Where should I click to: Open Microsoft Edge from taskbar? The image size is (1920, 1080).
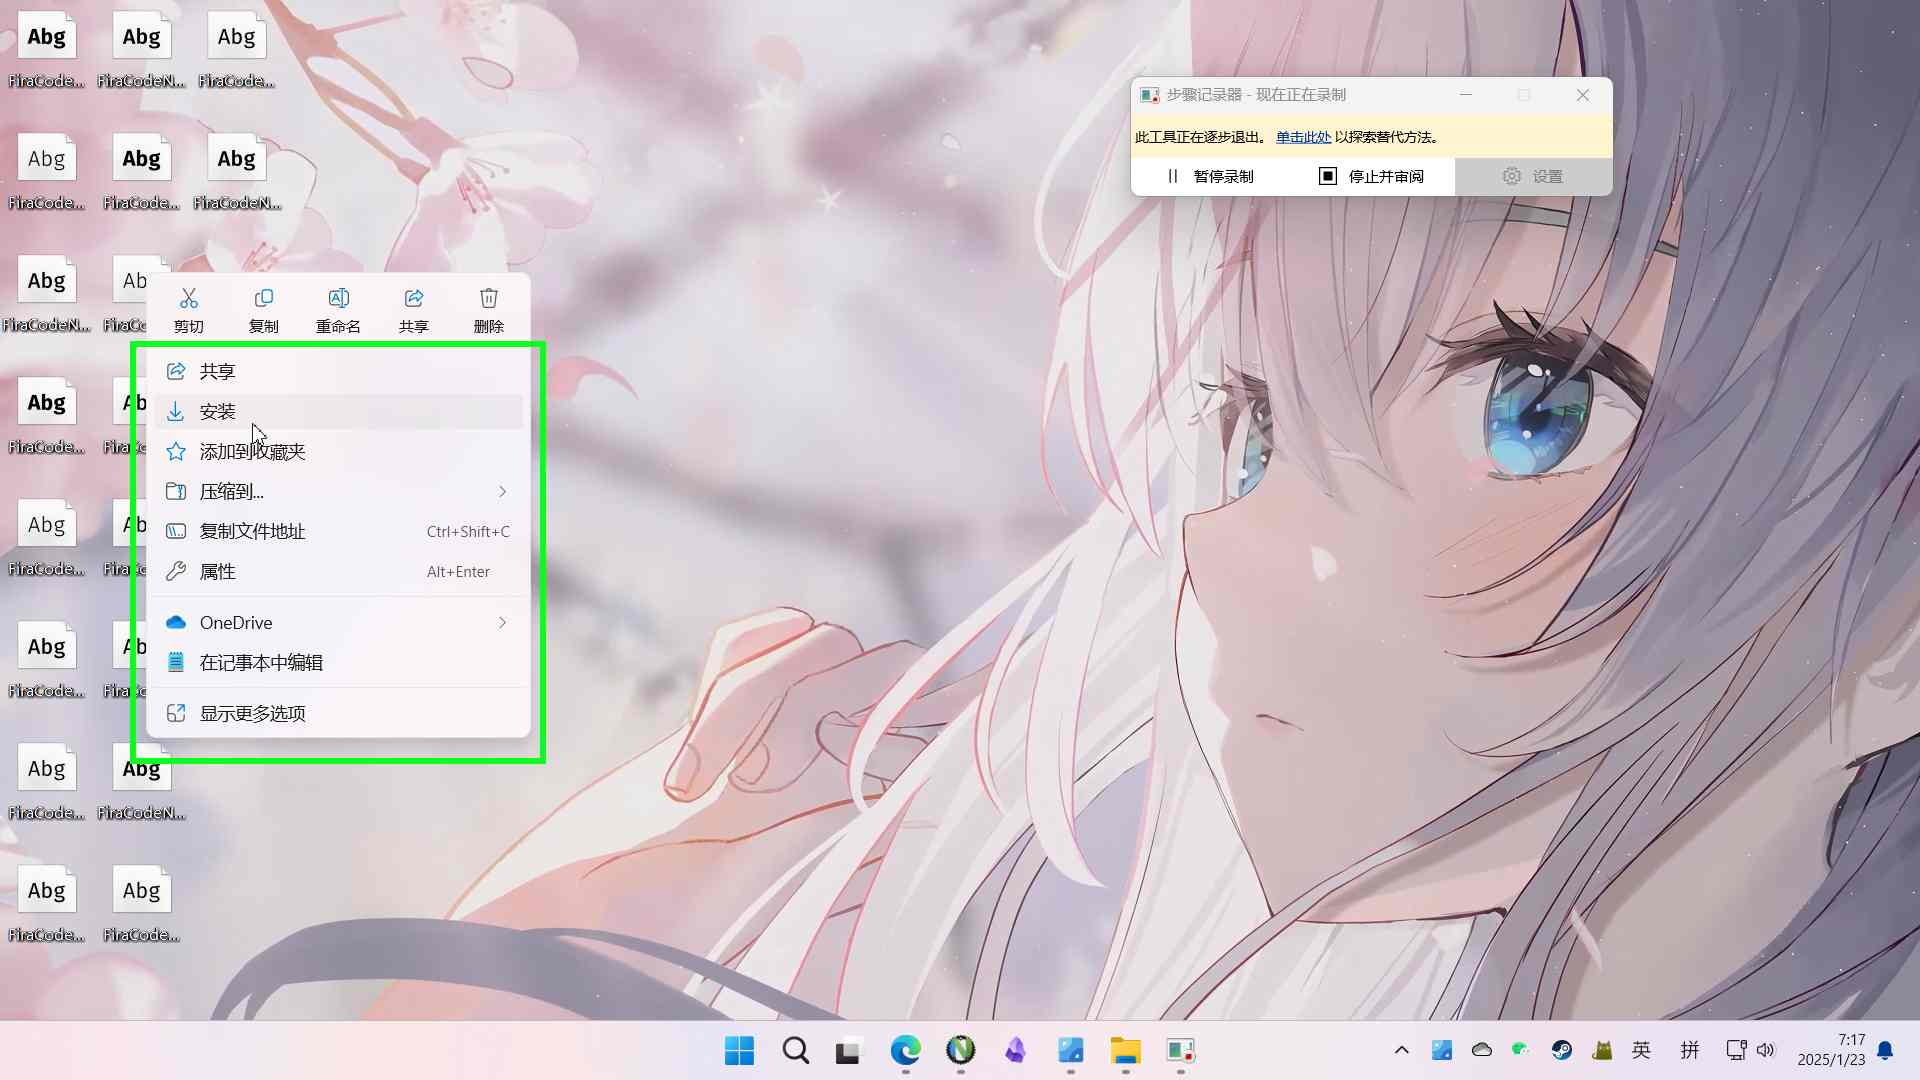tap(905, 1050)
